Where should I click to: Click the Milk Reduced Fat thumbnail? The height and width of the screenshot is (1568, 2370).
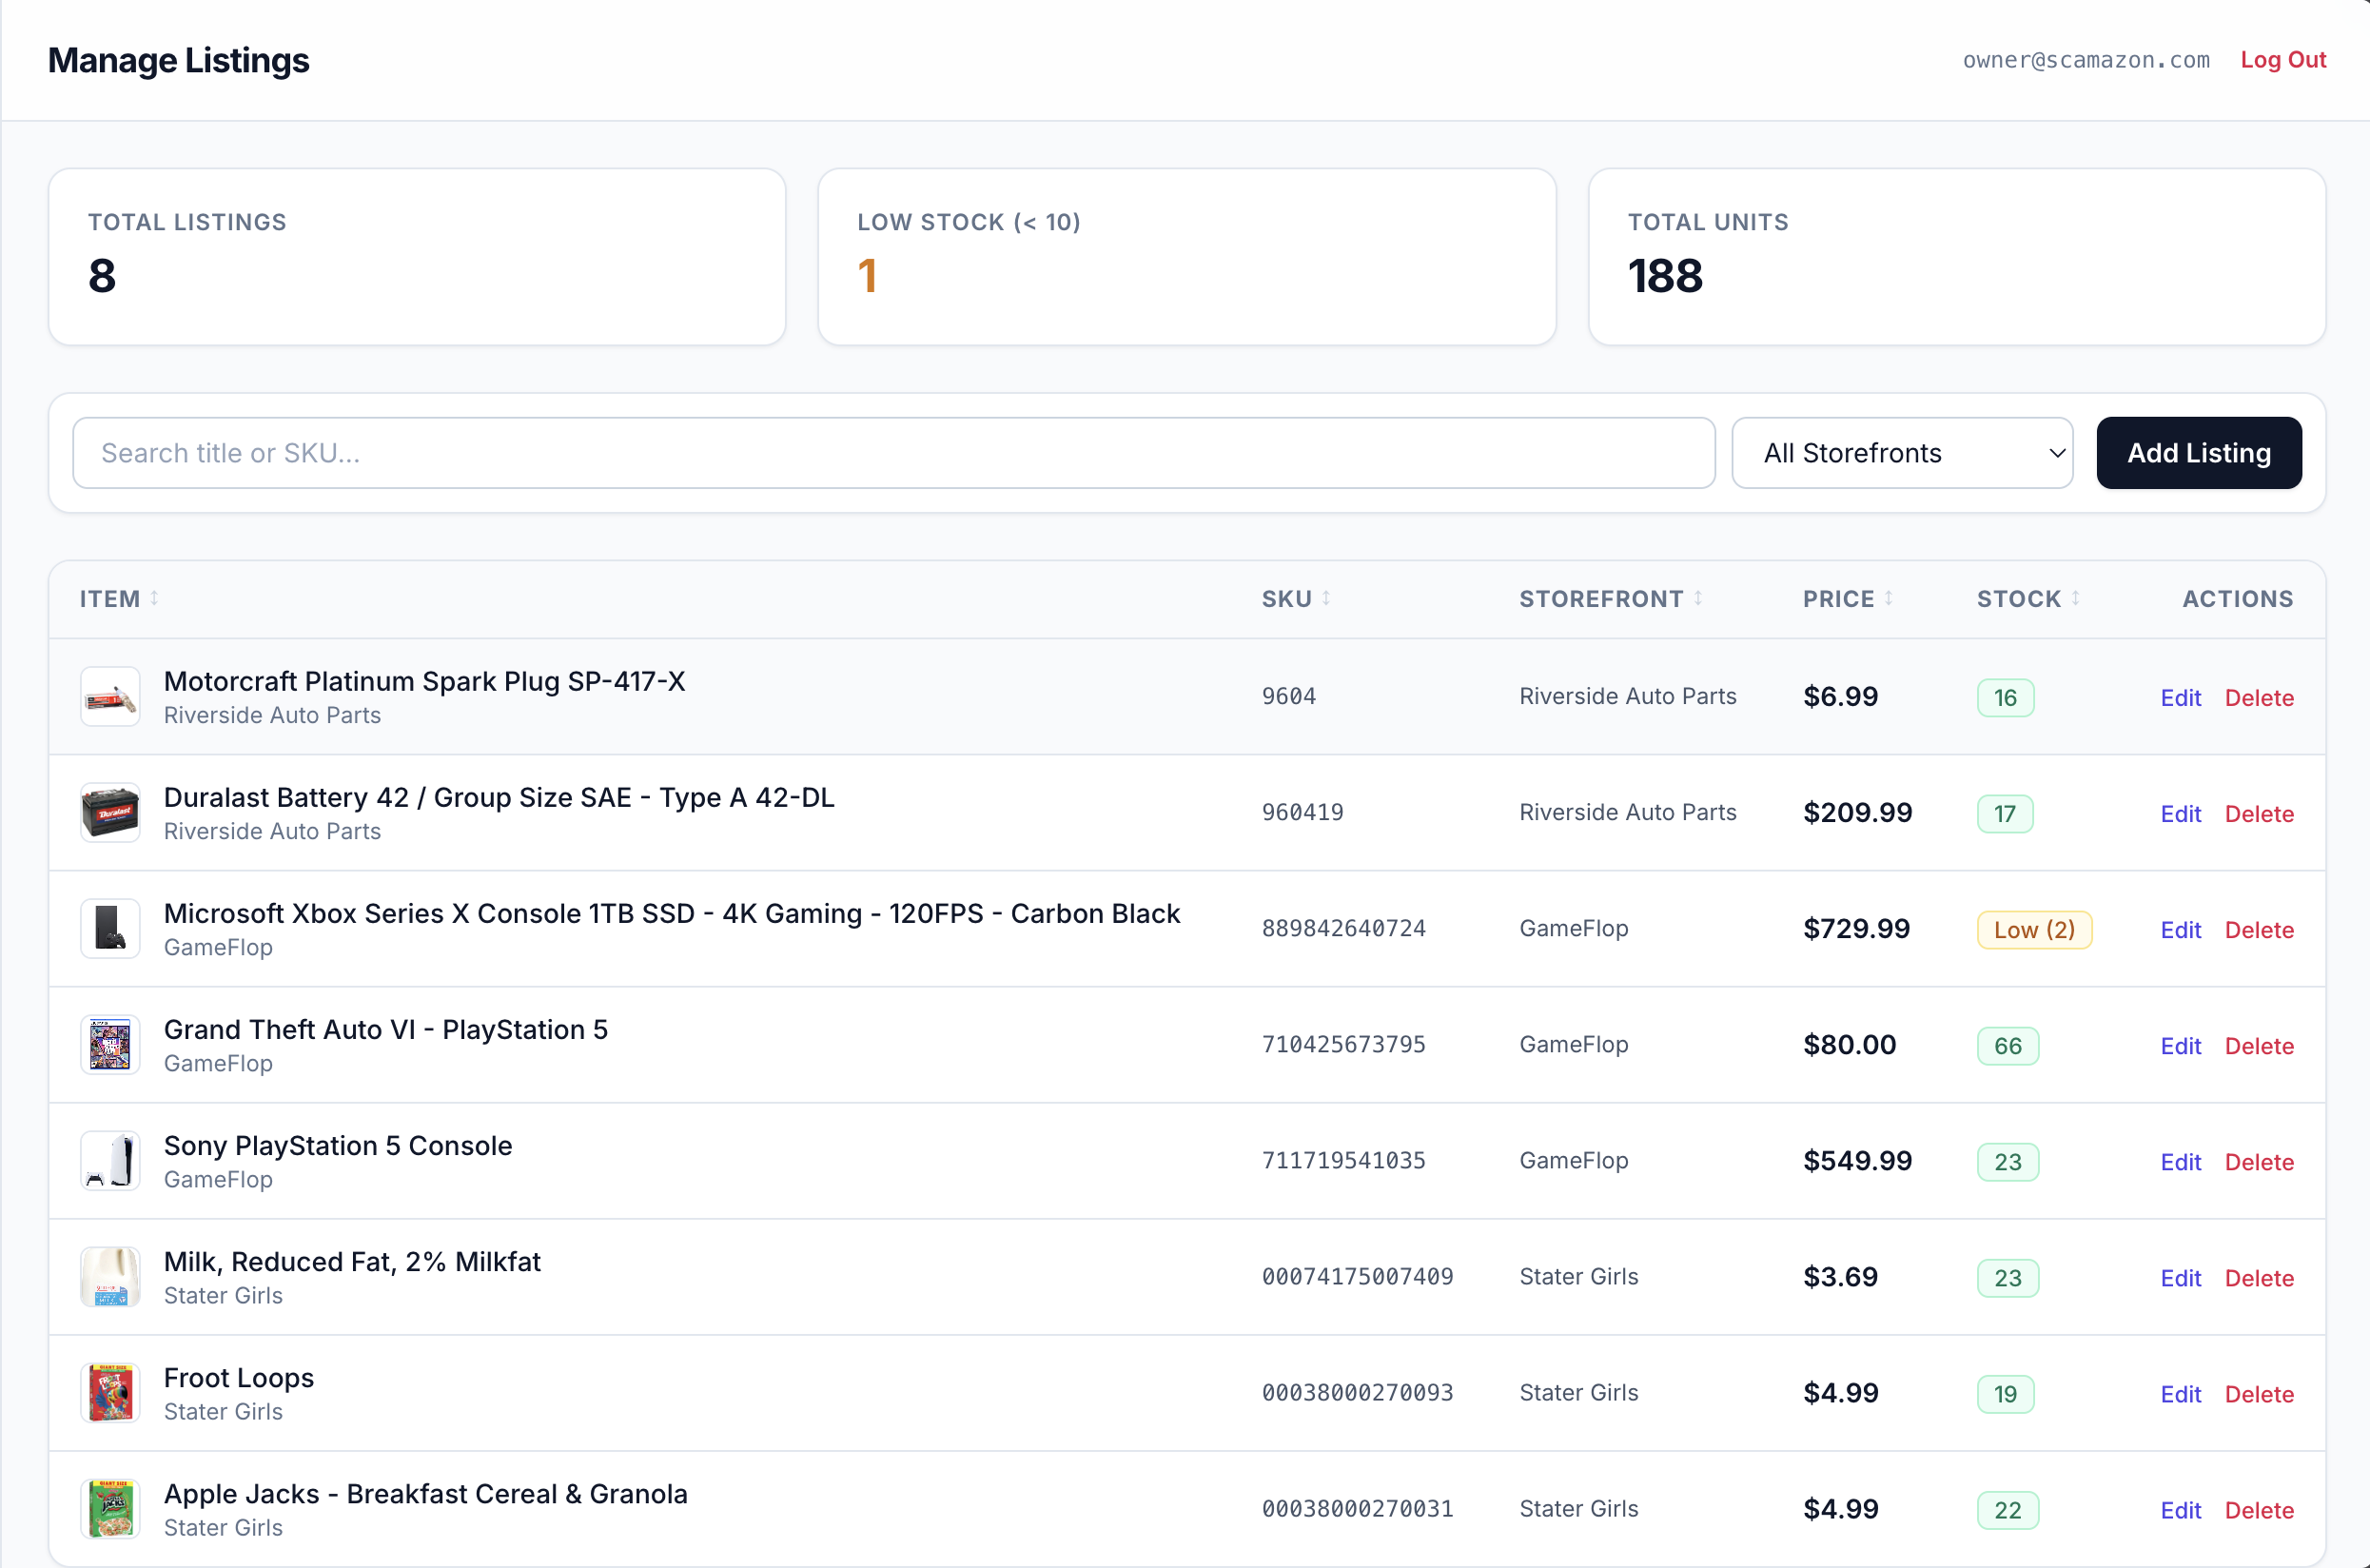coord(110,1277)
